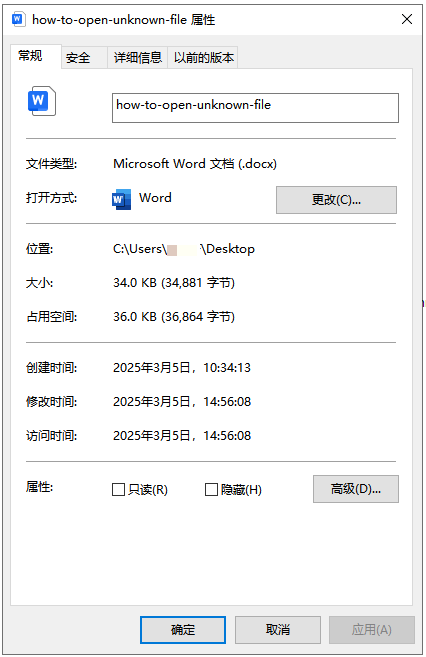Enable the 只读(R) checkbox
Screen dimensions: 426x657
click(x=119, y=489)
